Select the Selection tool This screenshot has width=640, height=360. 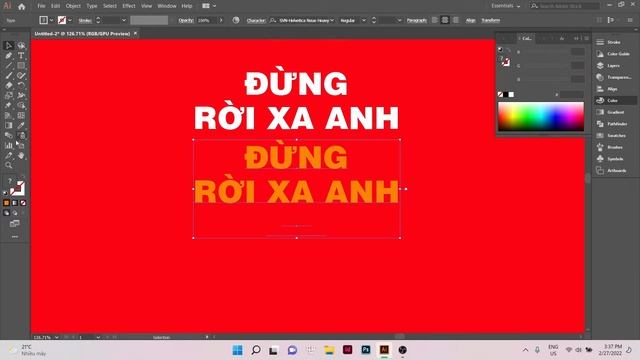9,45
